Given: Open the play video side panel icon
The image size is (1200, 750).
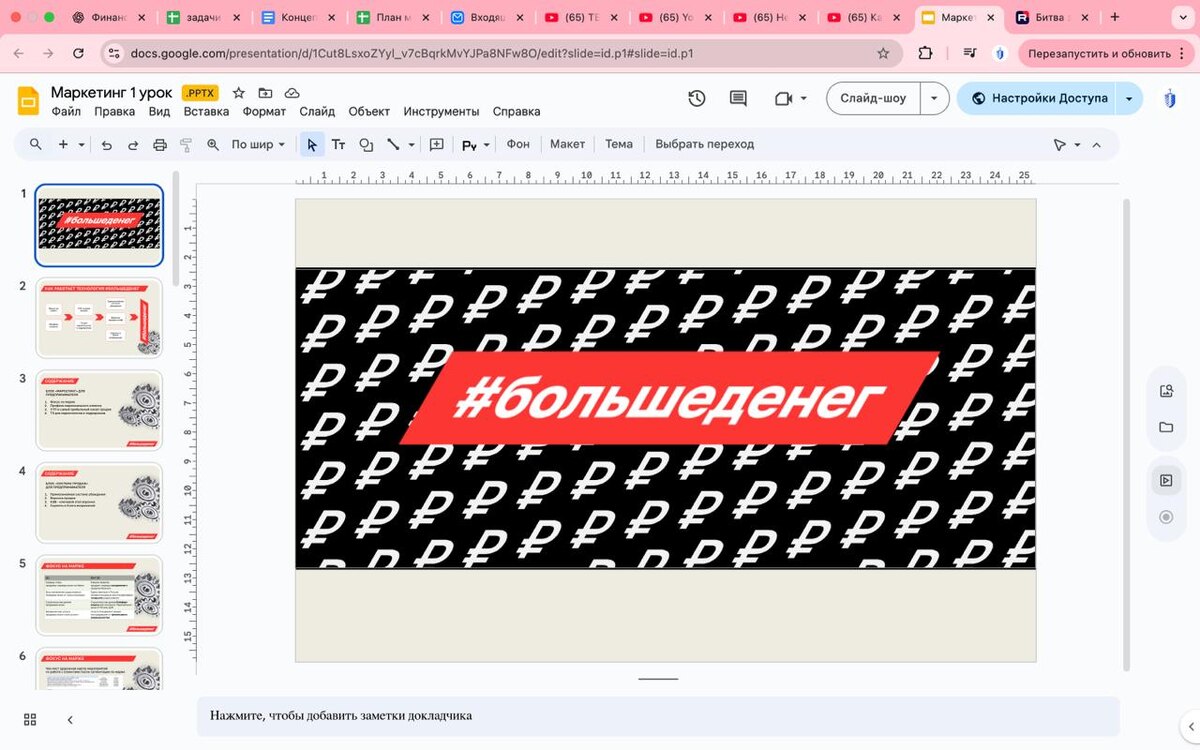Looking at the screenshot, I should click(x=1166, y=481).
